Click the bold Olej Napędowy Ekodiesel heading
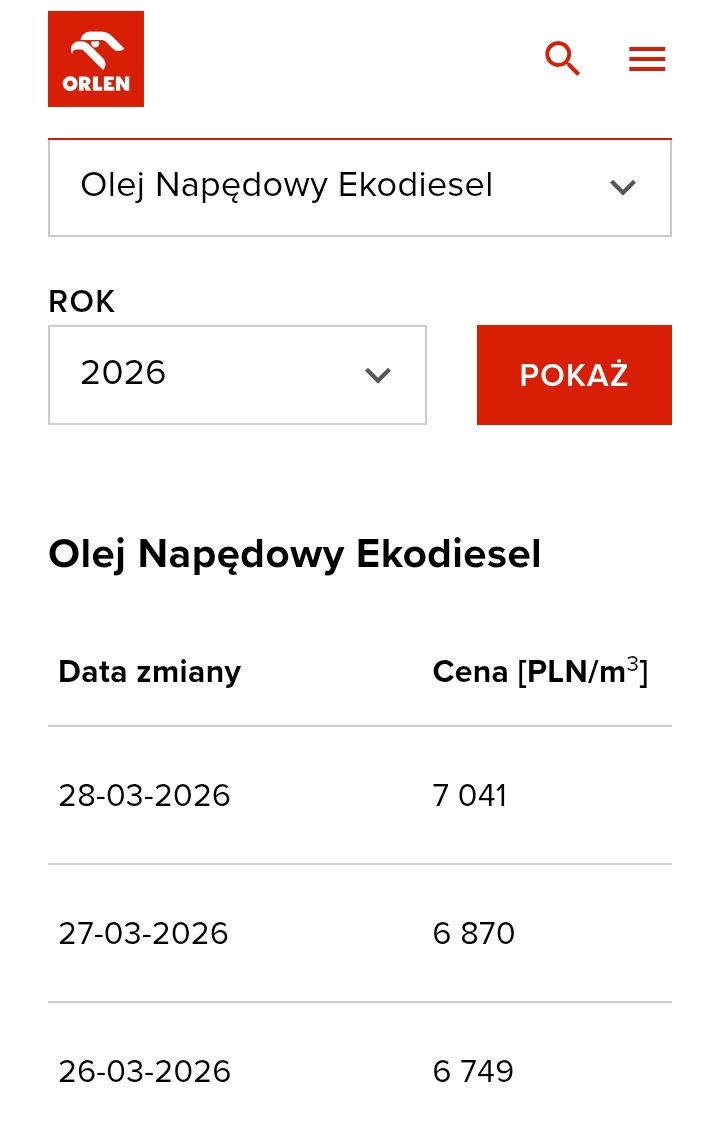This screenshot has width=720, height=1139. click(295, 554)
